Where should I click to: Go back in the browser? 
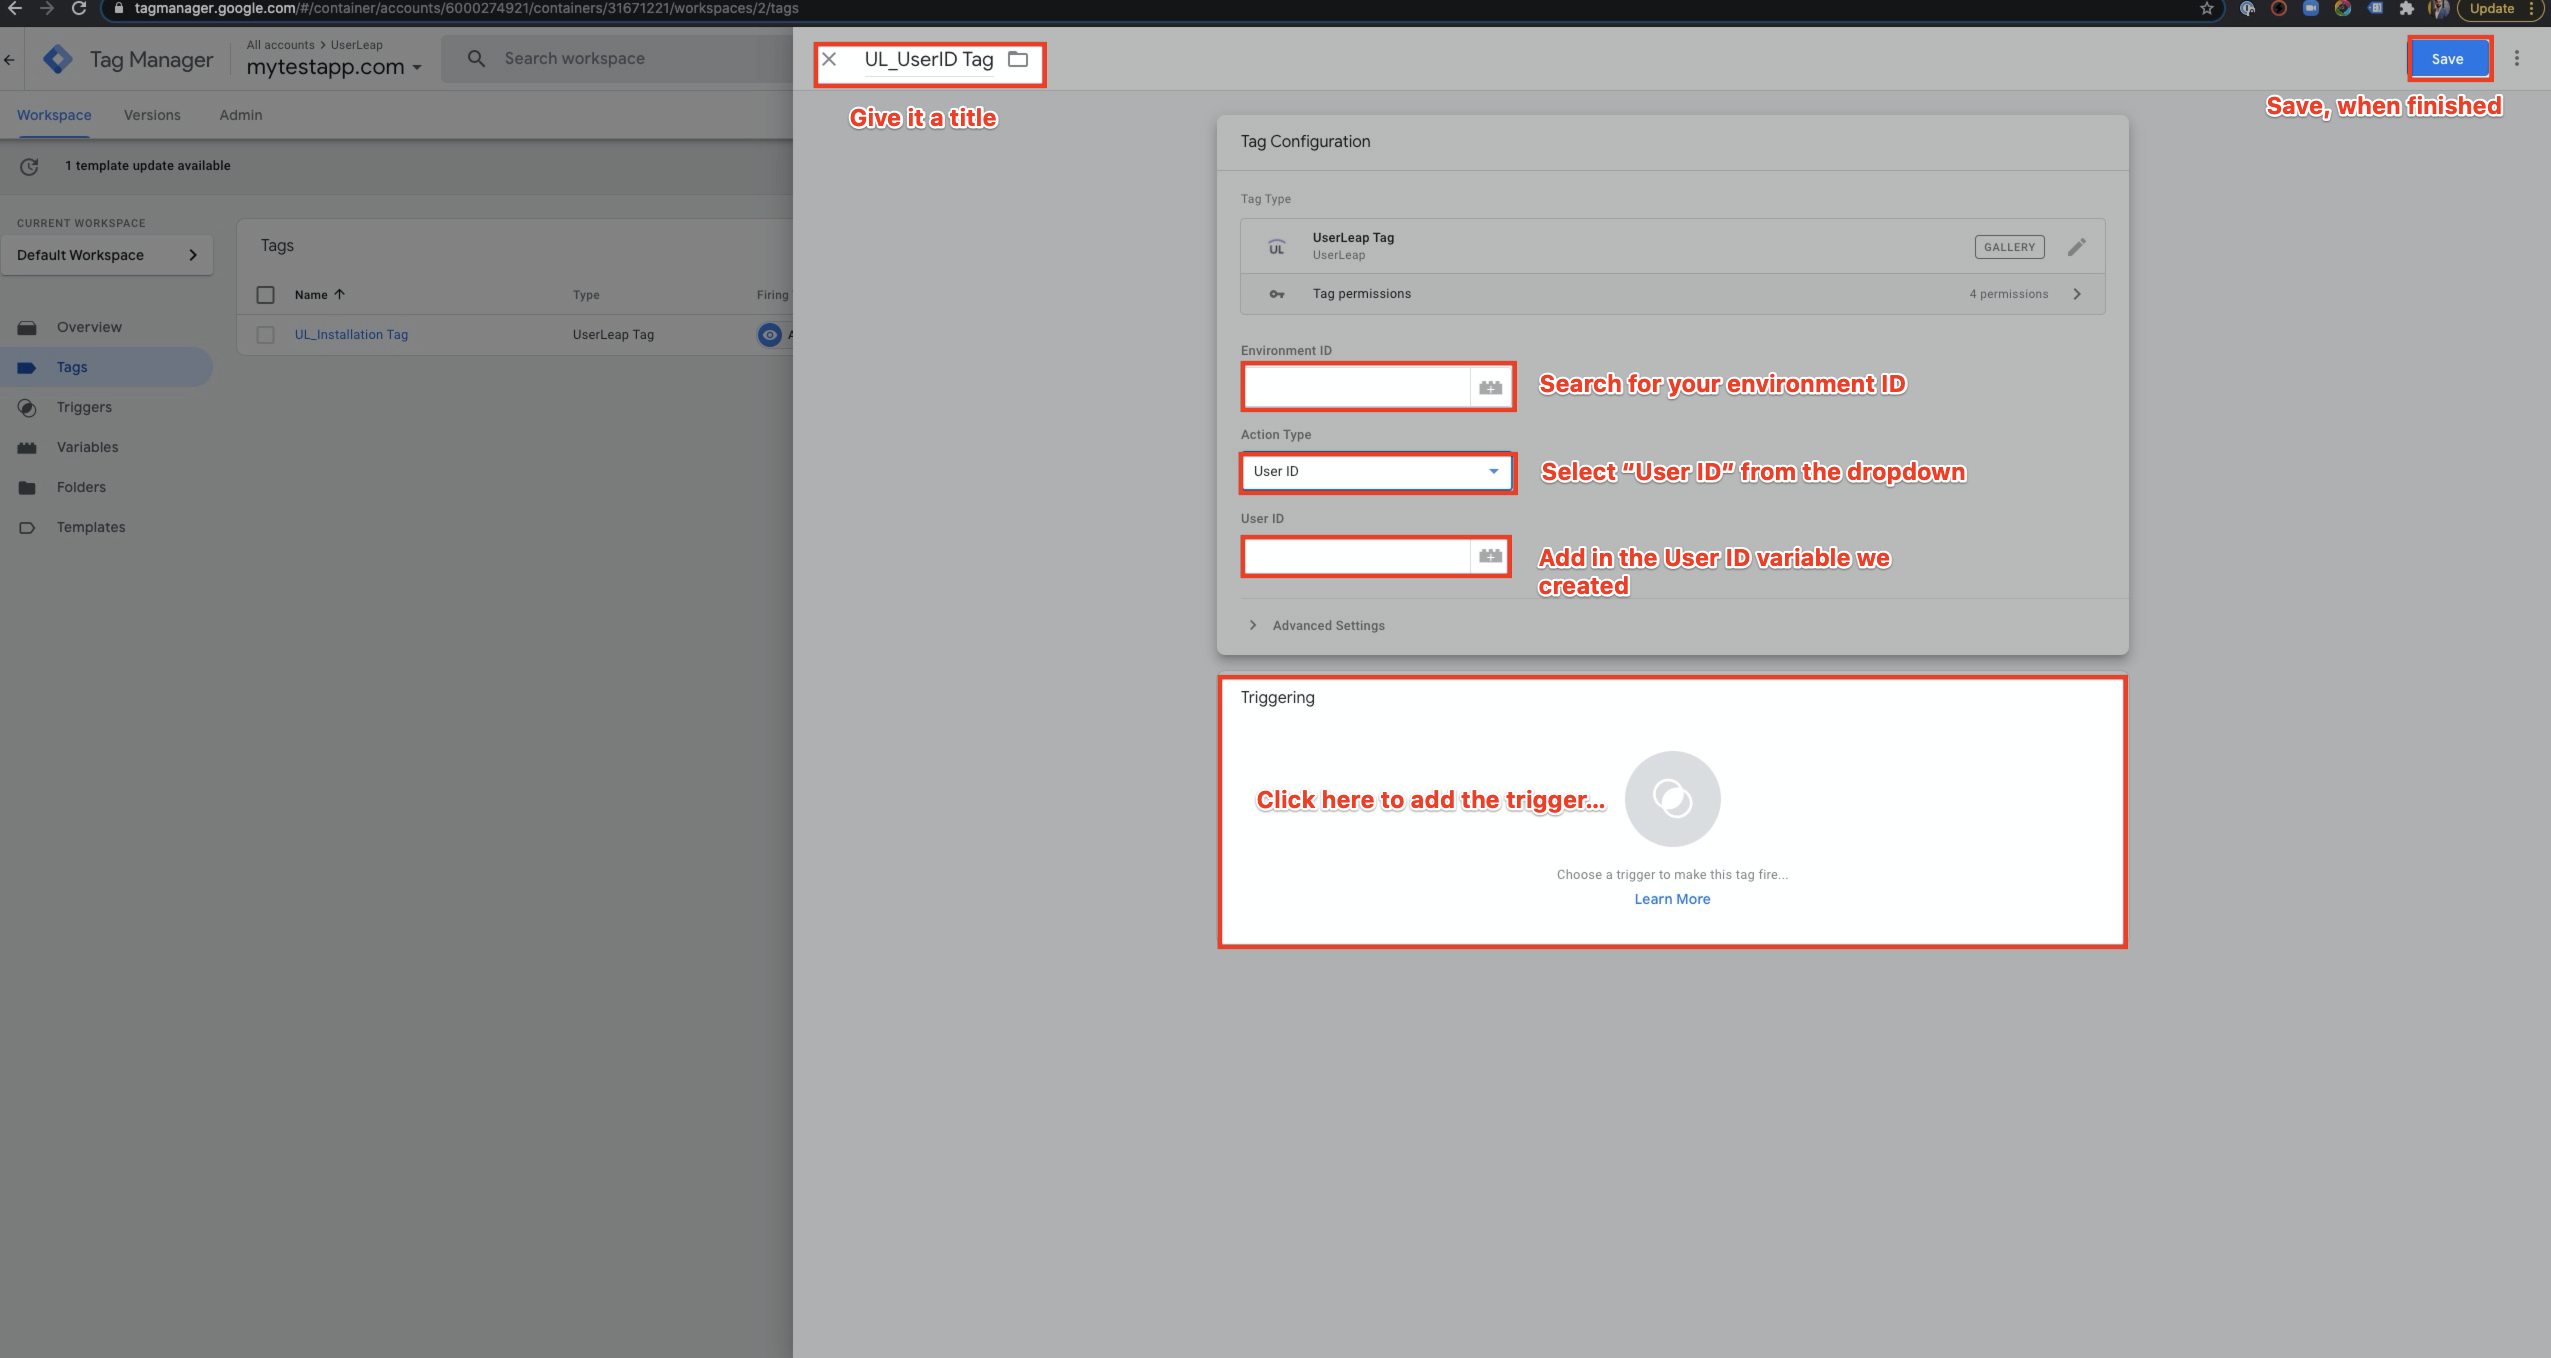(15, 9)
